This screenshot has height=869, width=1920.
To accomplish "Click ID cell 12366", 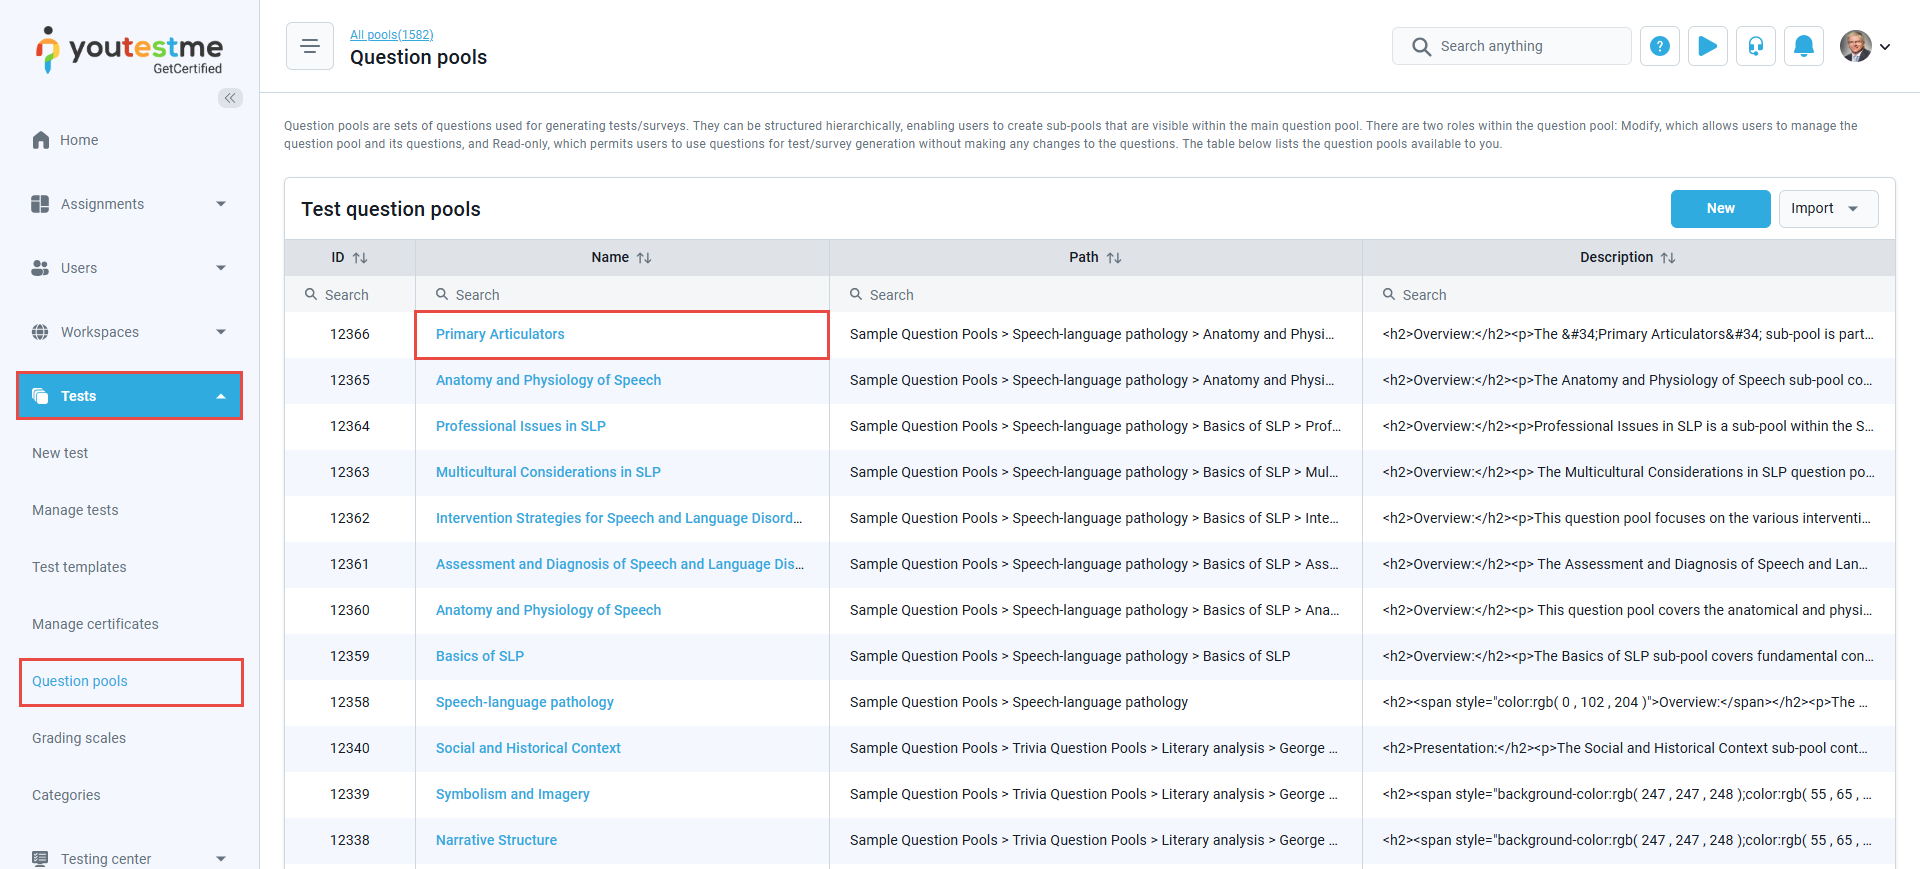I will click(x=350, y=334).
